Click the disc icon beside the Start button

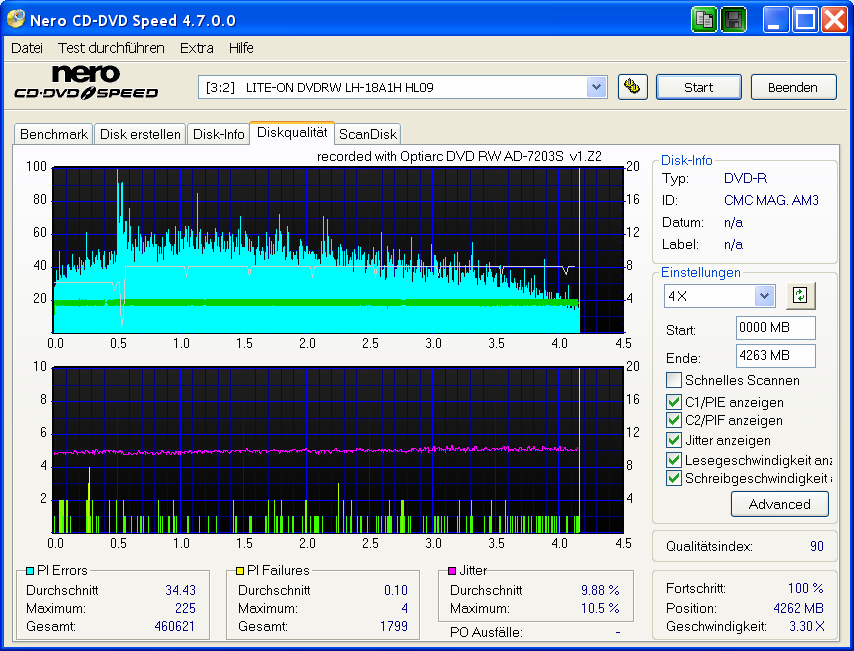tap(632, 87)
